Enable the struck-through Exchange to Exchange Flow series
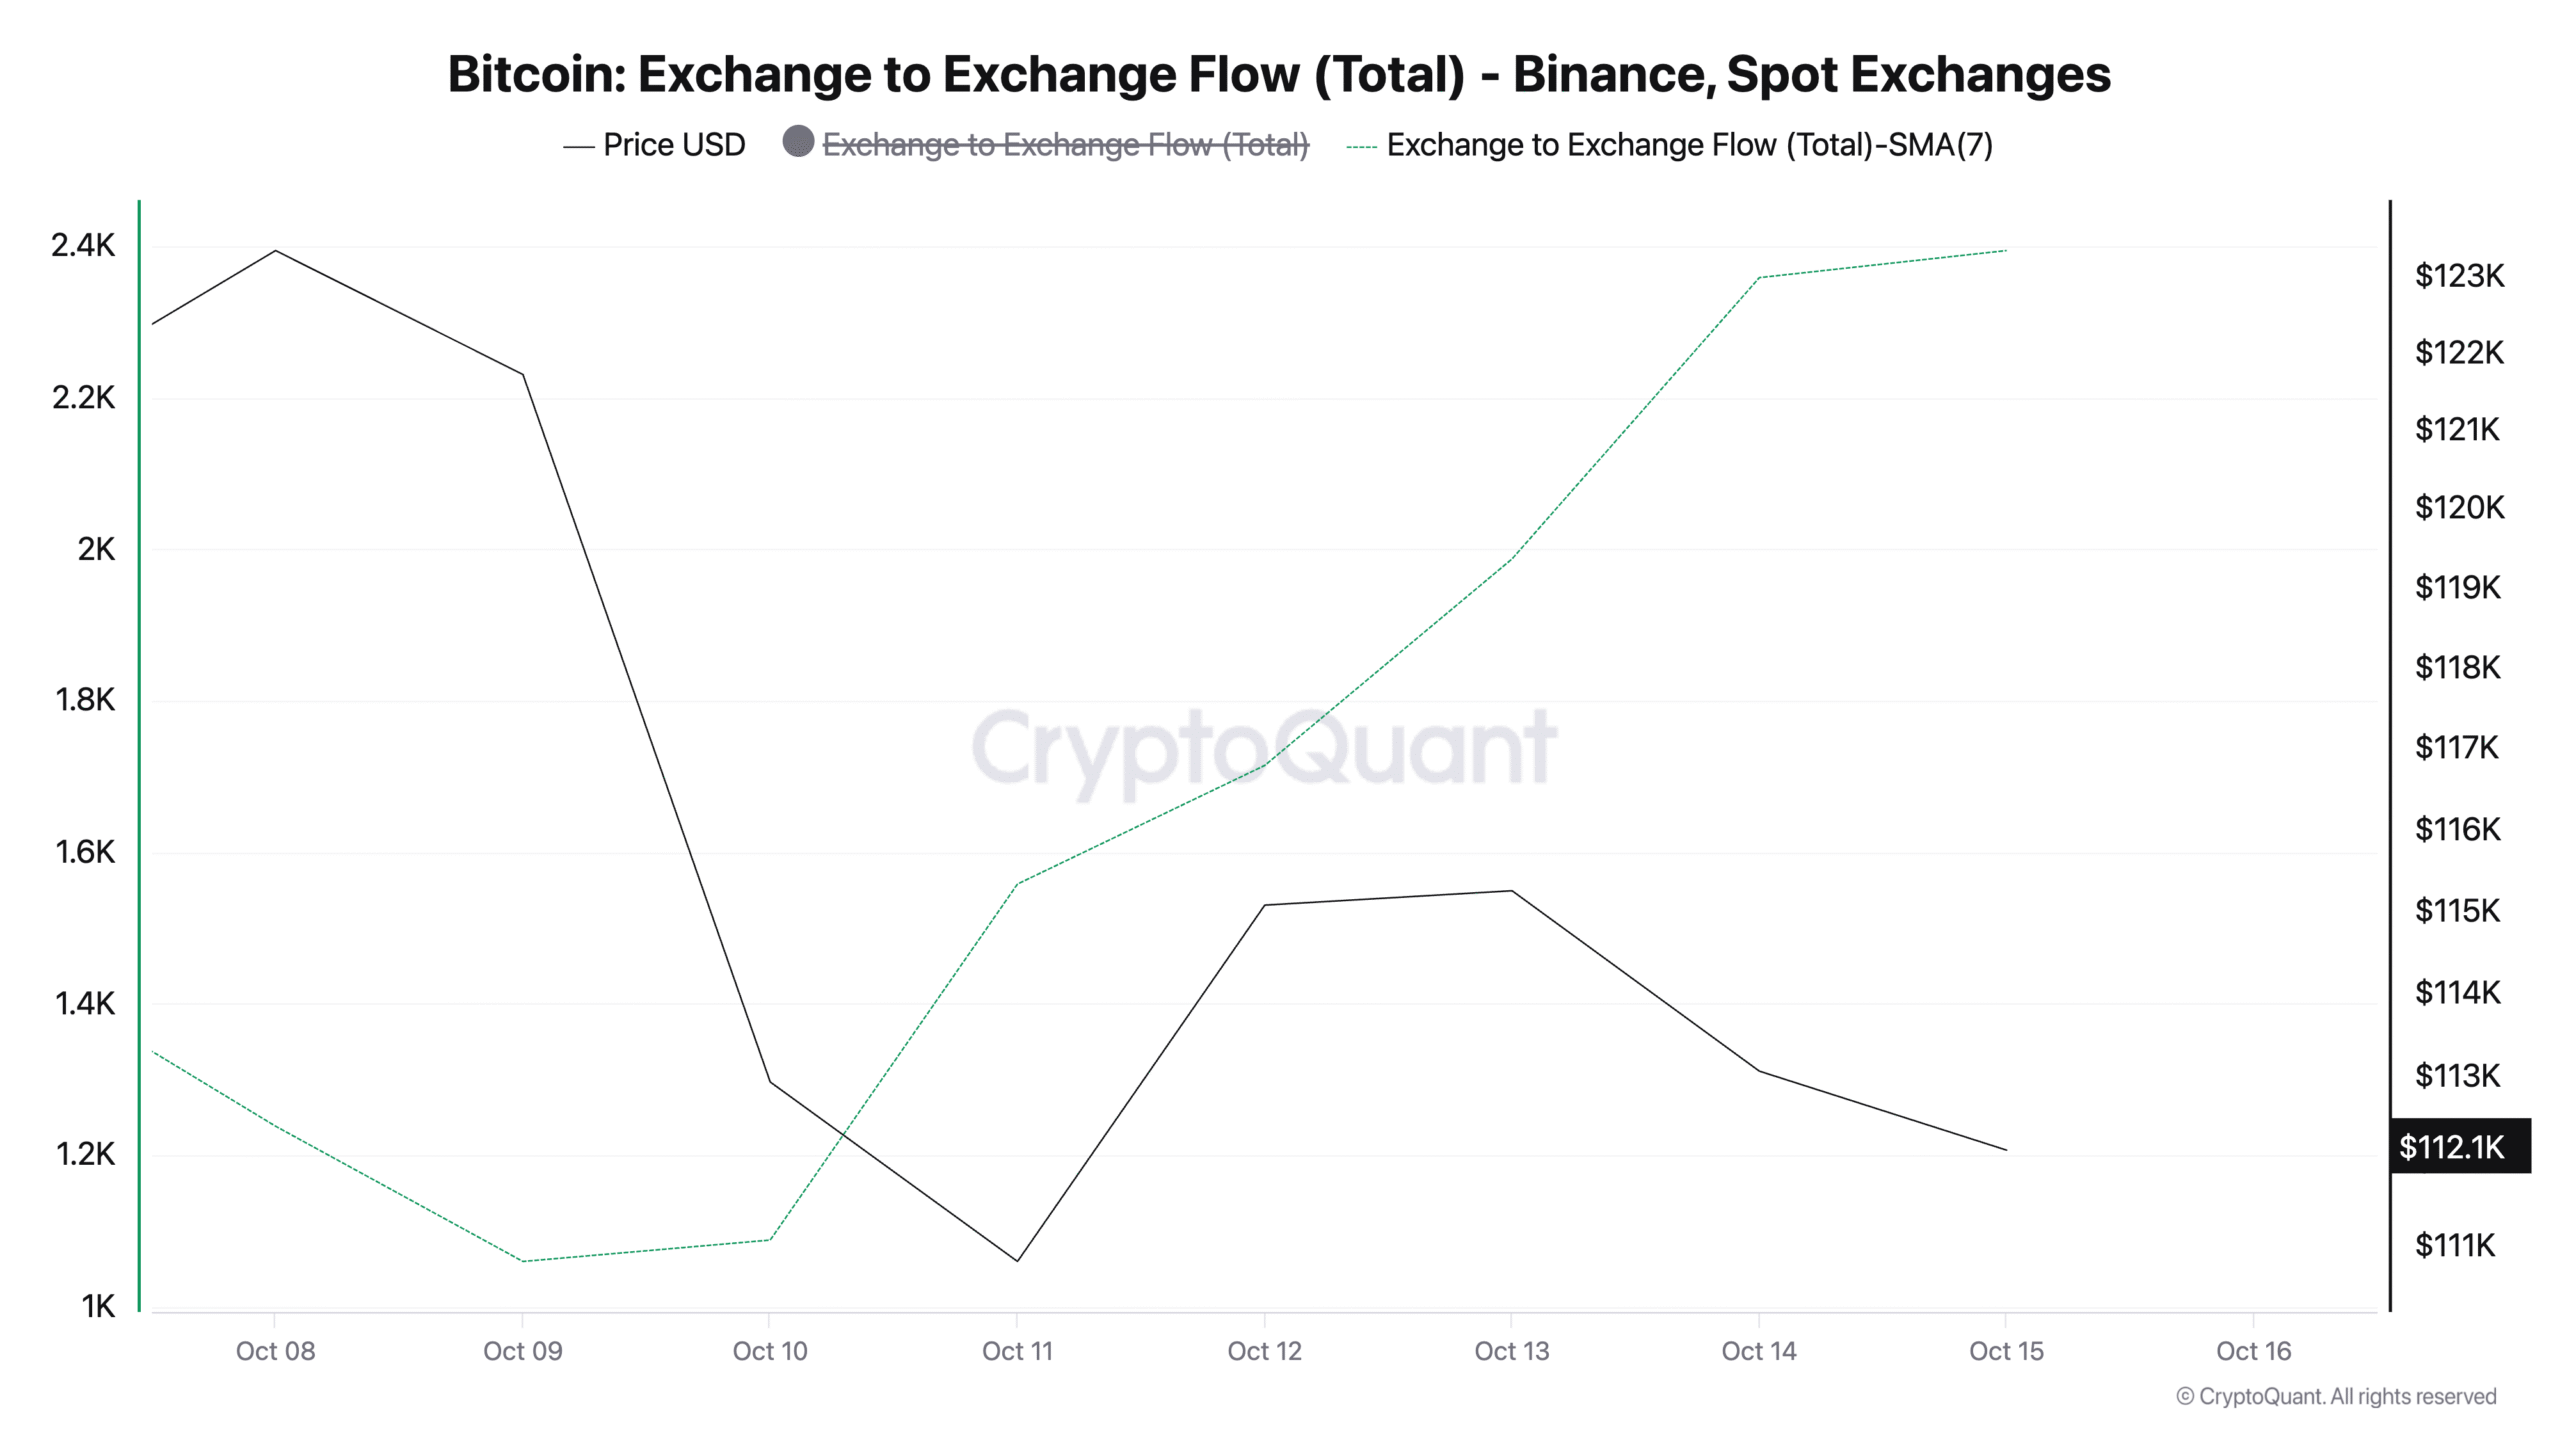 click(x=1064, y=145)
